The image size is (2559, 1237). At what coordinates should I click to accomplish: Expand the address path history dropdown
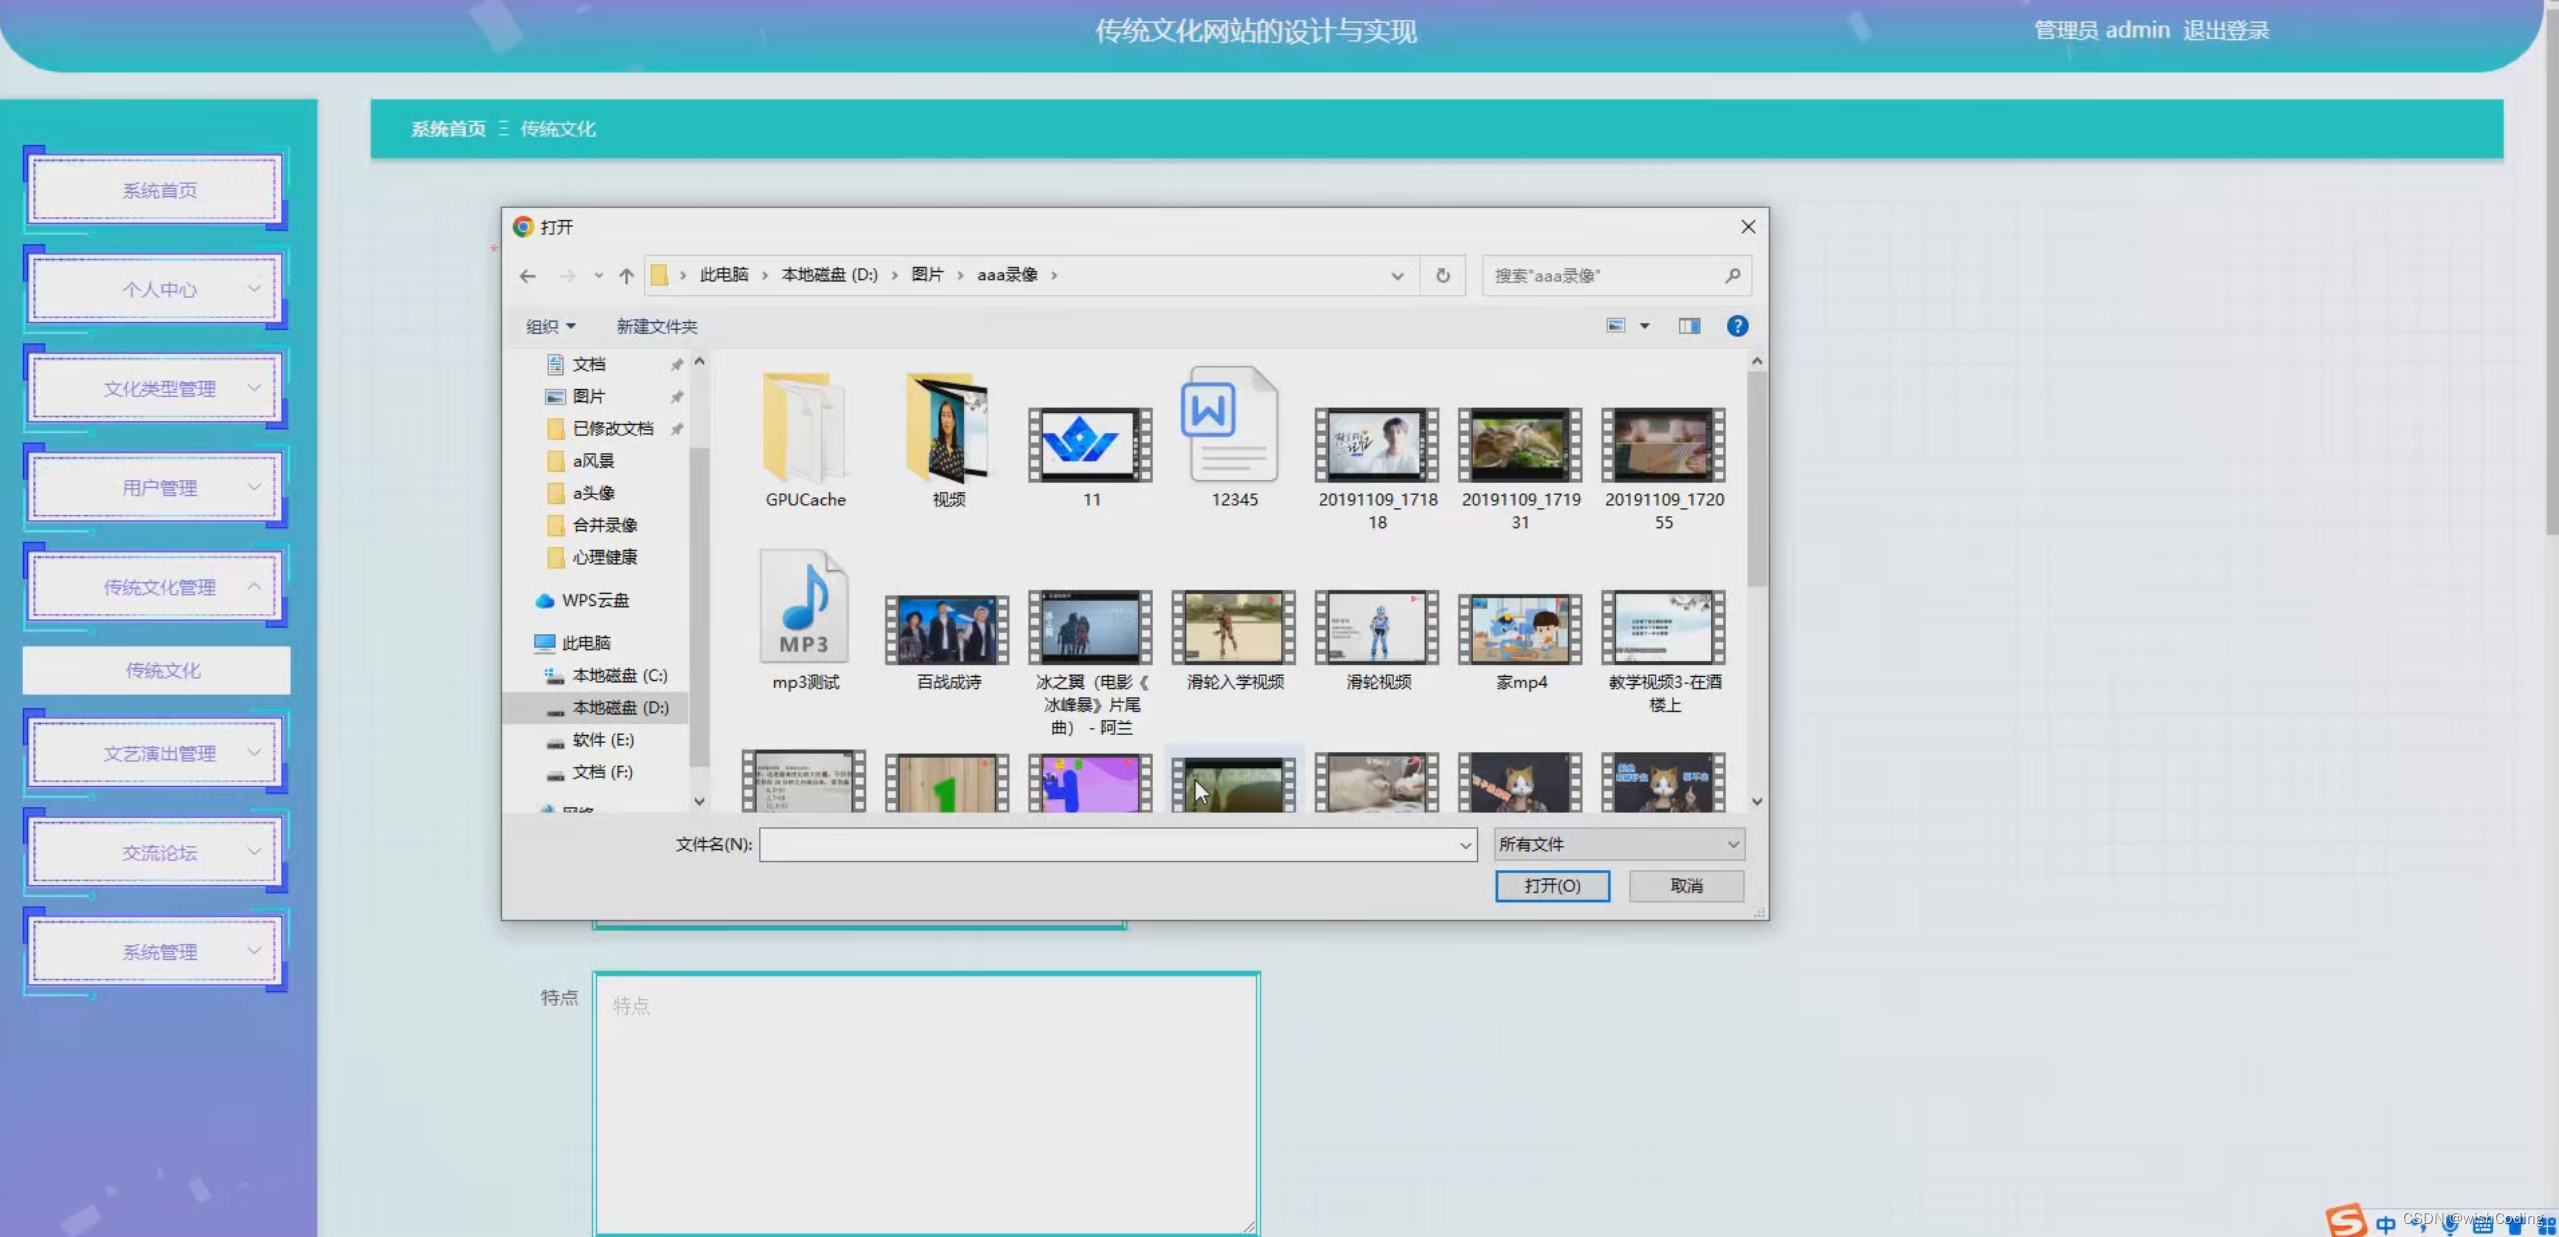pos(1397,275)
